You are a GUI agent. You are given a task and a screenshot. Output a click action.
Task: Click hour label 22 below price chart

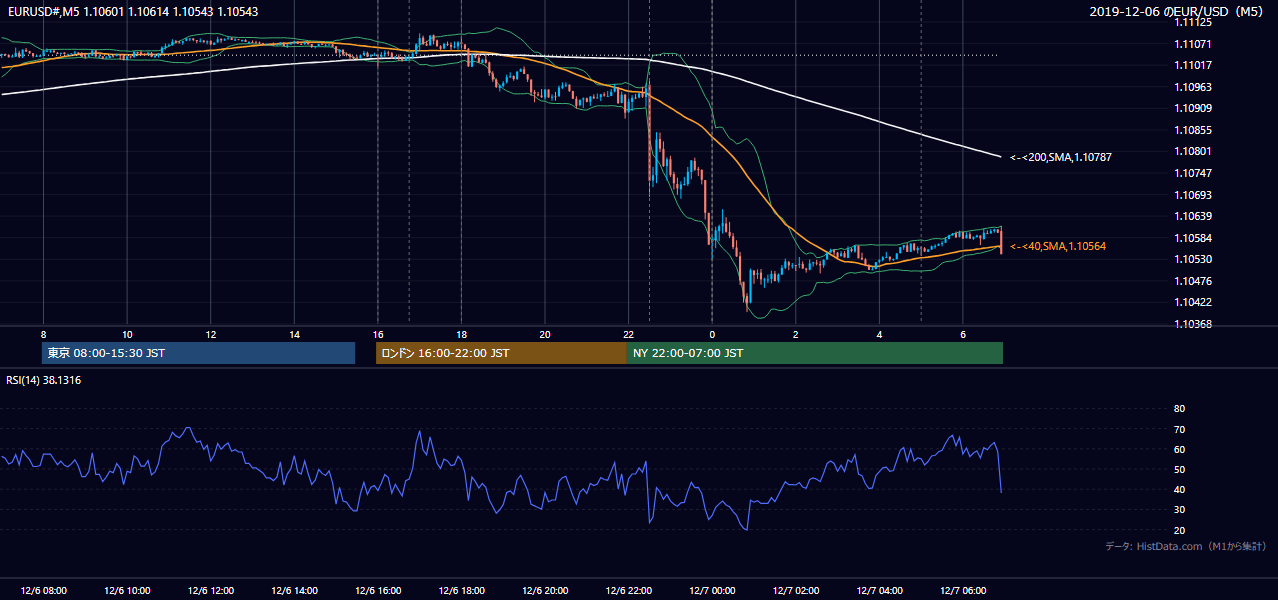(x=628, y=334)
